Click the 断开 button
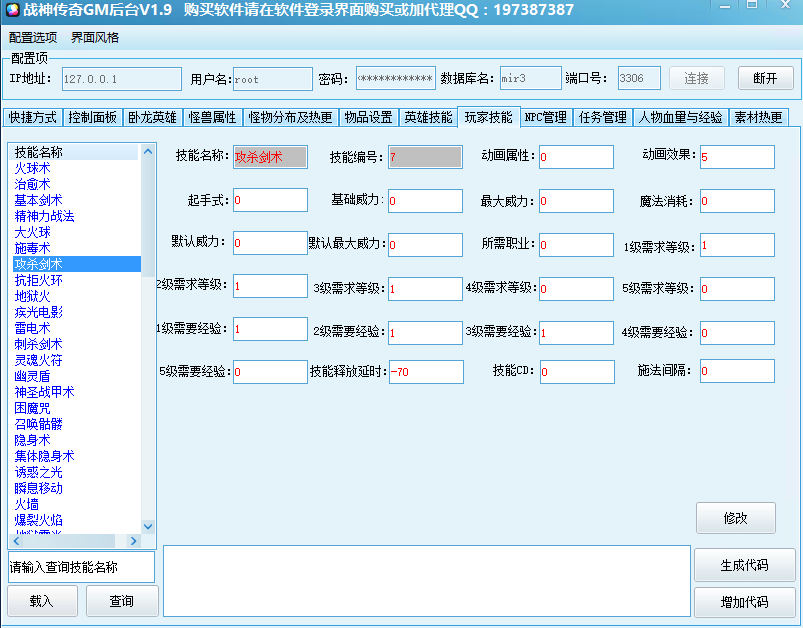This screenshot has width=803, height=628. pyautogui.click(x=765, y=78)
